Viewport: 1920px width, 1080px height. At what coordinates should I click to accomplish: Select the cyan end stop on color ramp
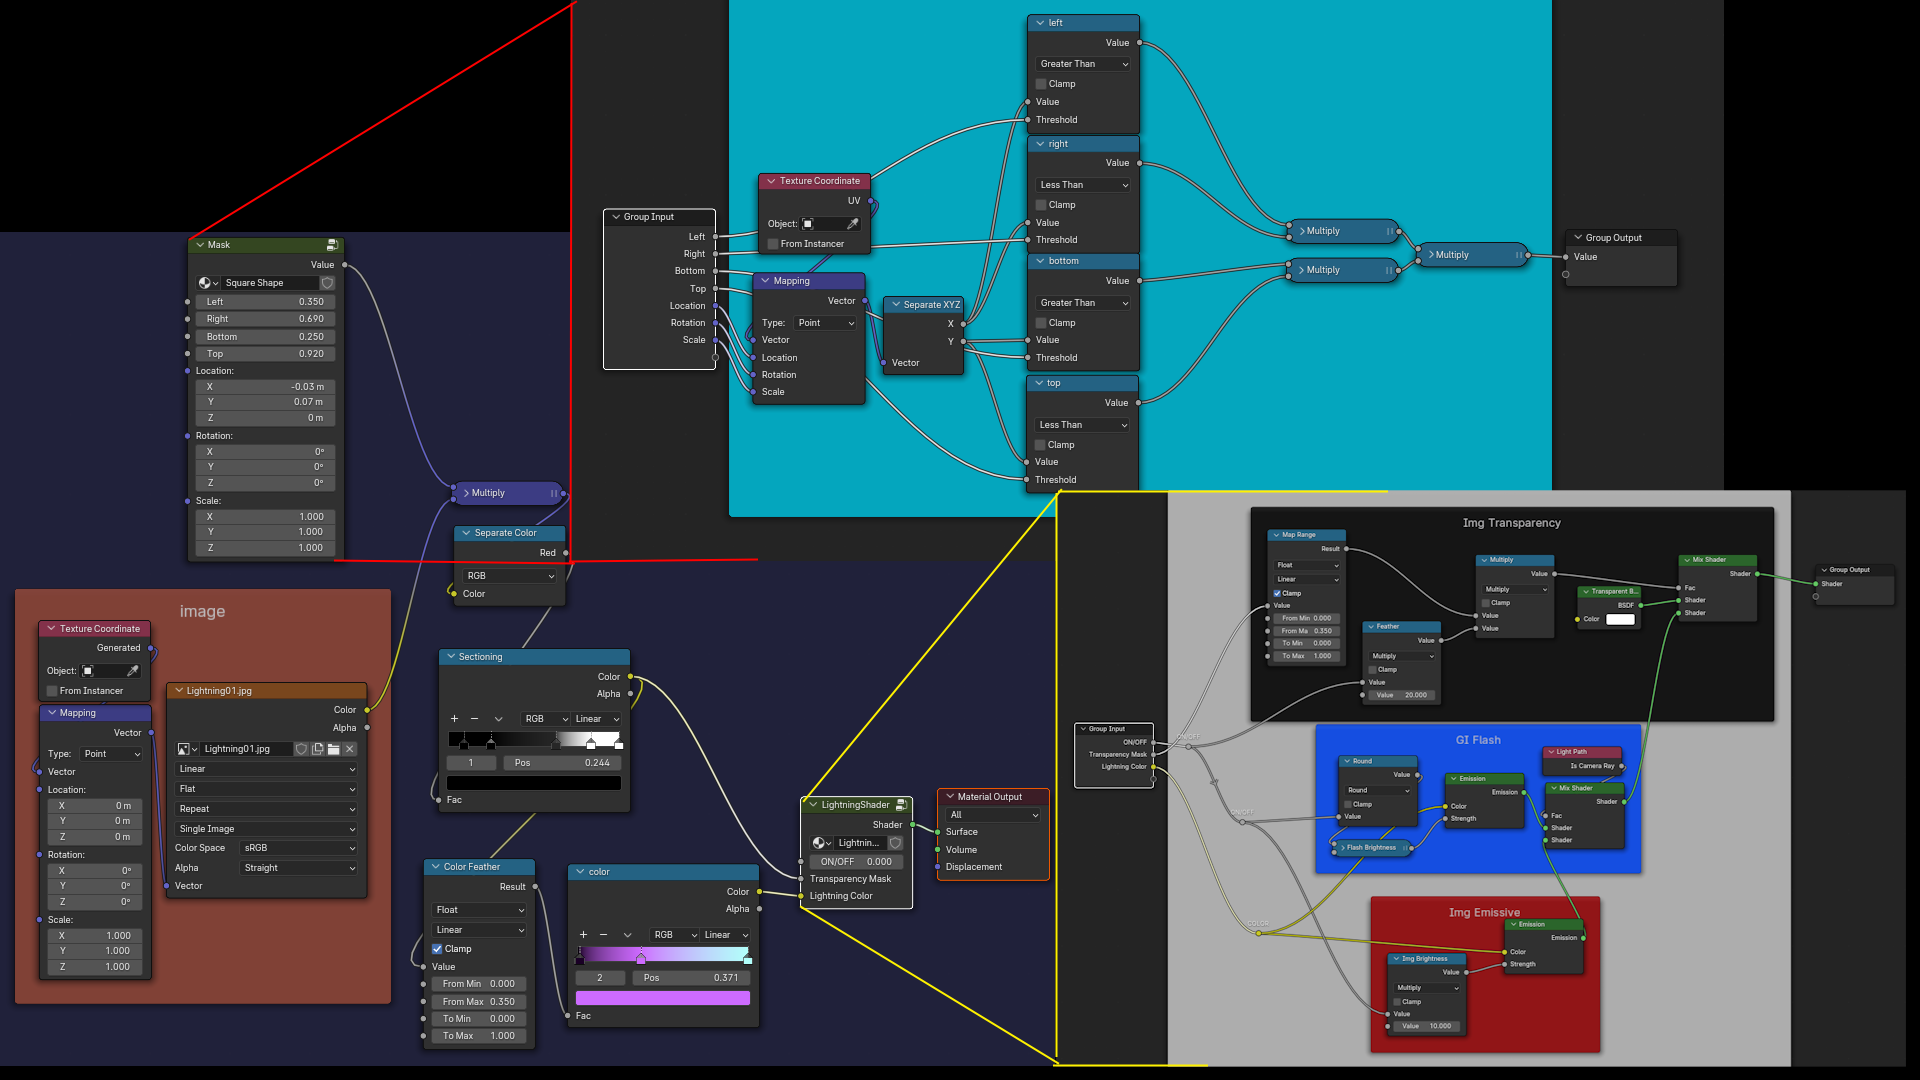(x=747, y=959)
